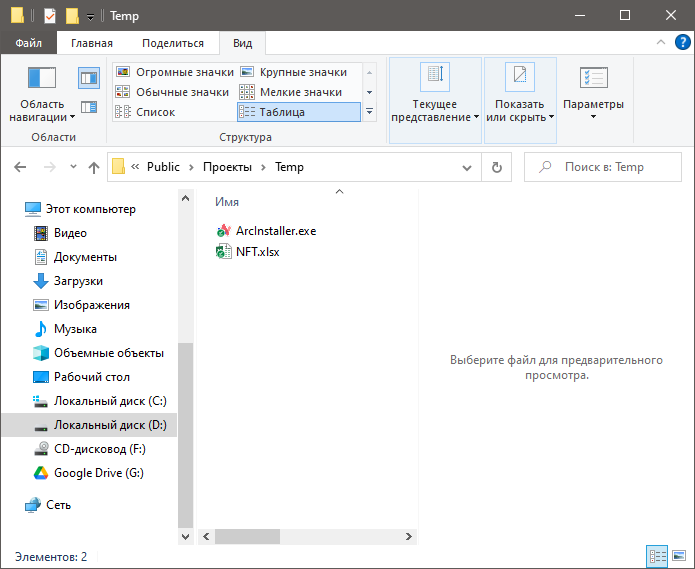The image size is (695, 569).
Task: Go up one folder level
Action: tap(94, 167)
